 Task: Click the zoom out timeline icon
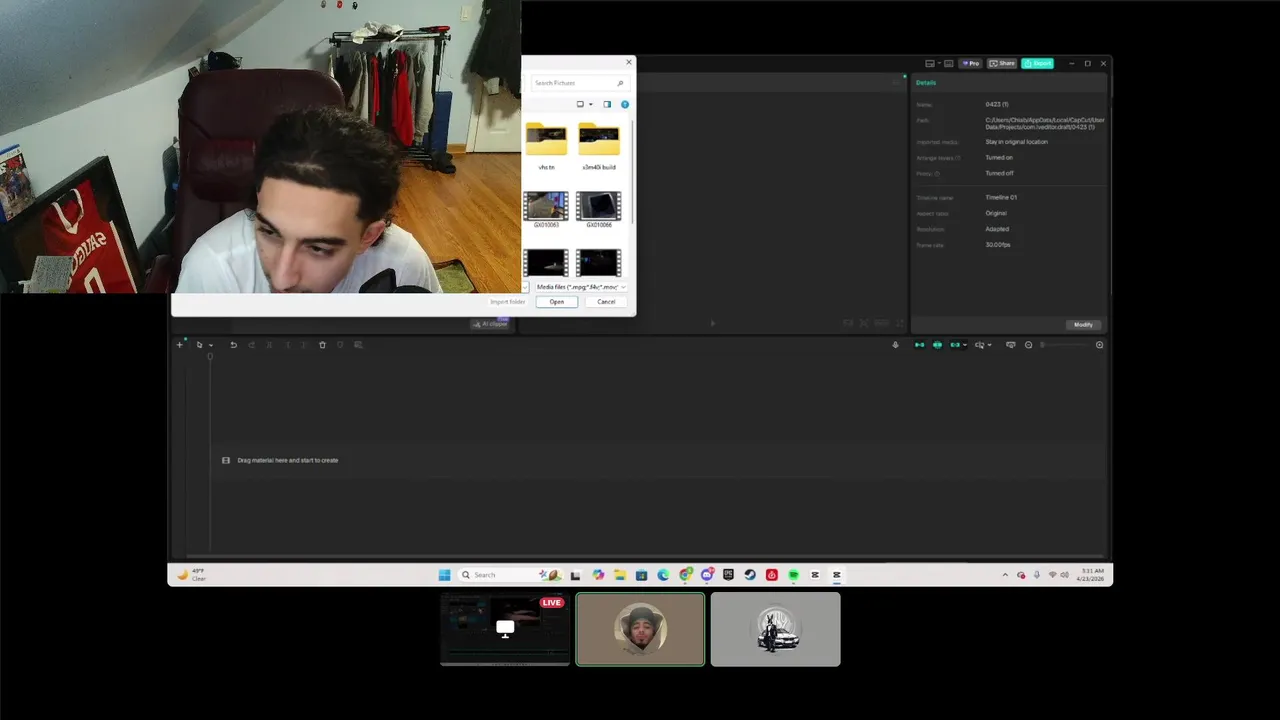(1028, 345)
